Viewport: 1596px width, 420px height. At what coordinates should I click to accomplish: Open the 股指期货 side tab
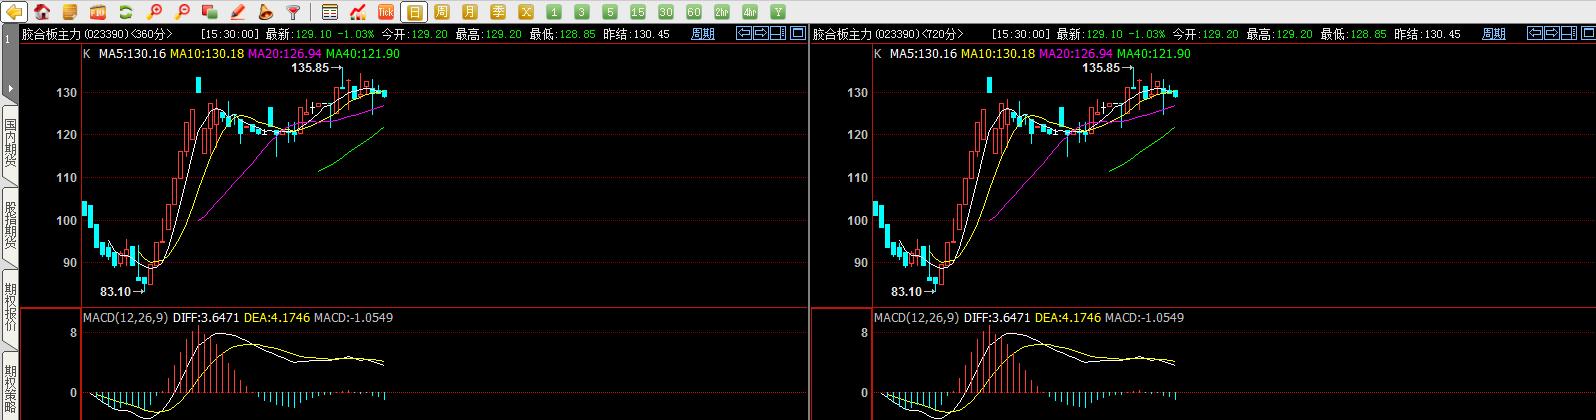point(10,226)
